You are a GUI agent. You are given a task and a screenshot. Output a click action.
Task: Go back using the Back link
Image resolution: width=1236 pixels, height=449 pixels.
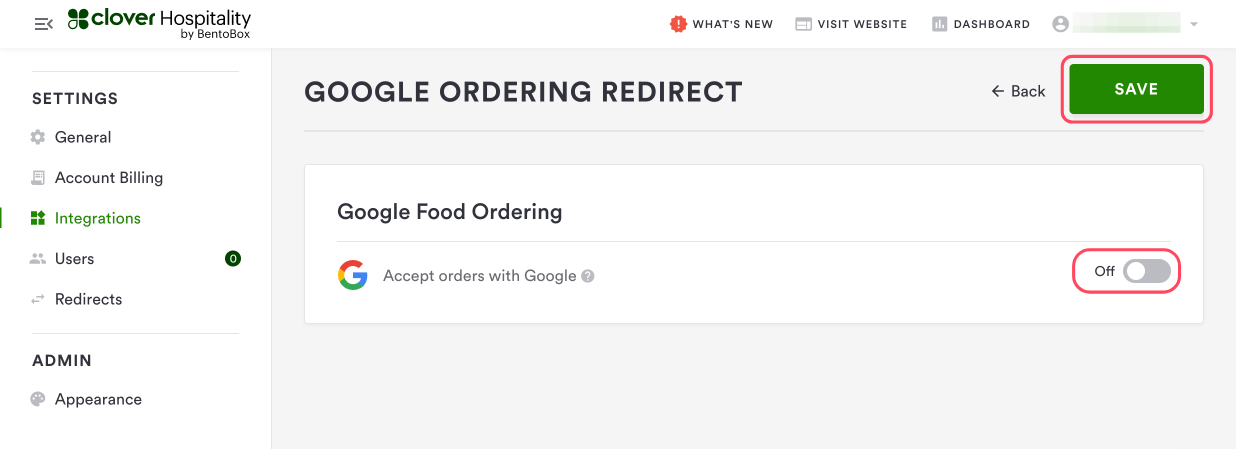click(x=1018, y=91)
